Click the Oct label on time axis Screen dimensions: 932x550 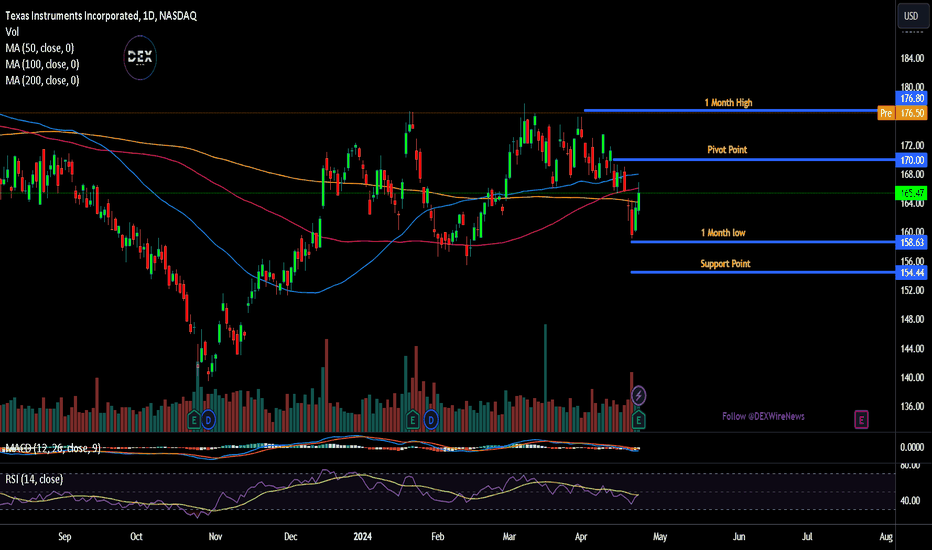tap(136, 536)
